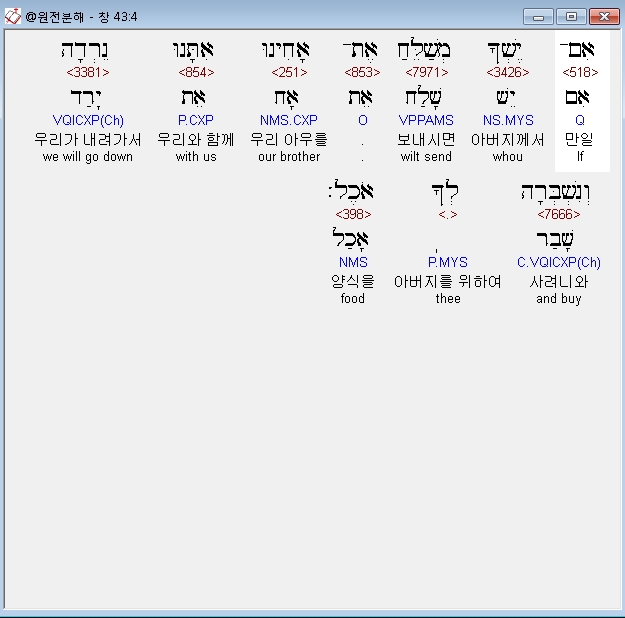Click Strong's number <7666>
625x618 pixels.
(x=559, y=214)
